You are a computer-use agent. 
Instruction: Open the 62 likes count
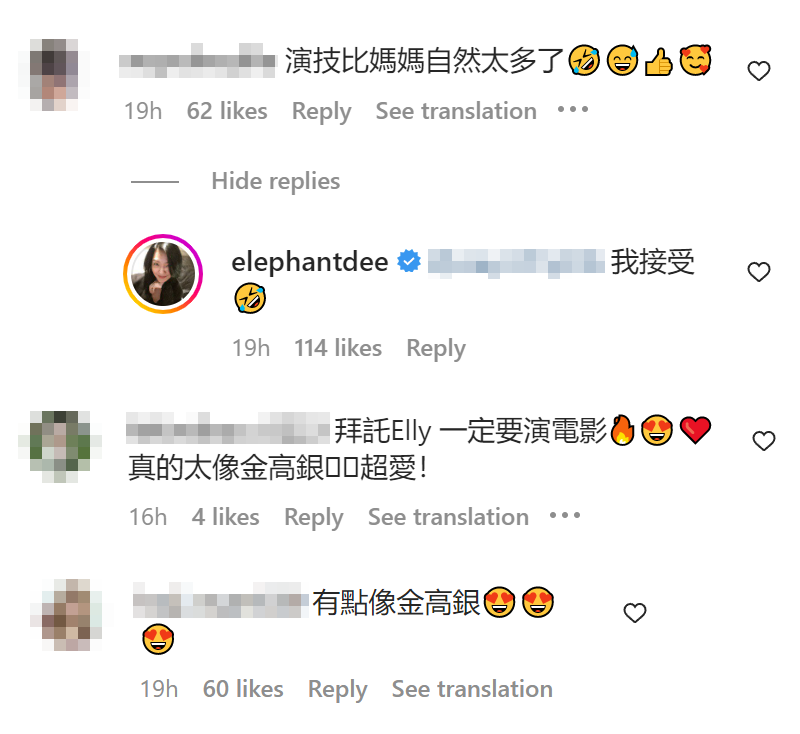(x=227, y=111)
